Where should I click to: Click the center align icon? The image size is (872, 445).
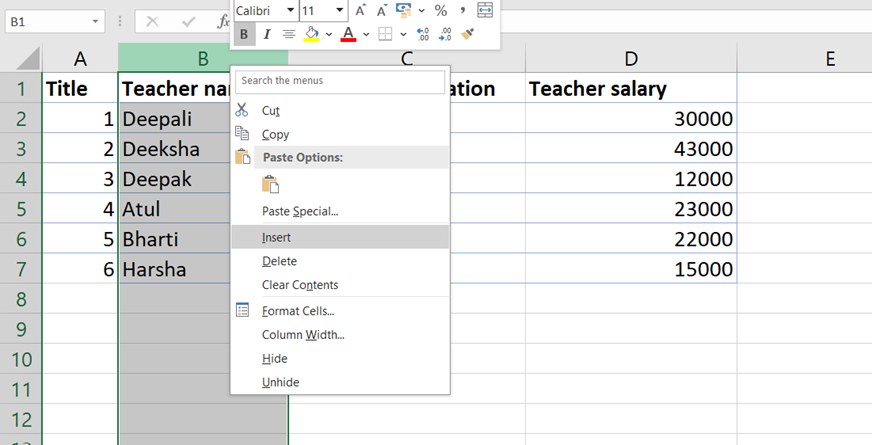pos(289,34)
